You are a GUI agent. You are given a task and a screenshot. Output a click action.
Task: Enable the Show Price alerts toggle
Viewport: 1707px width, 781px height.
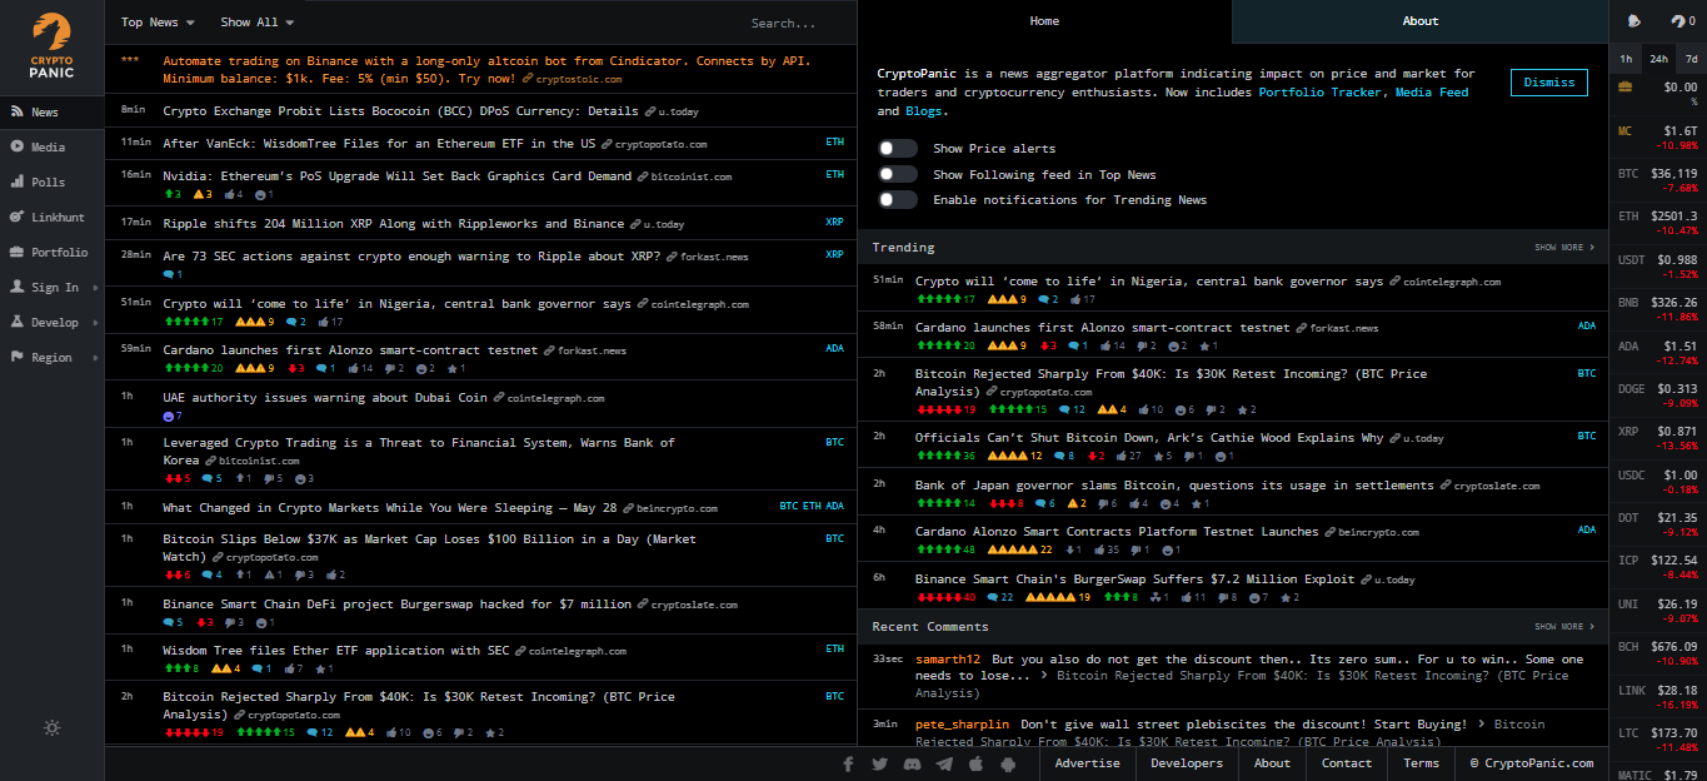coord(897,148)
